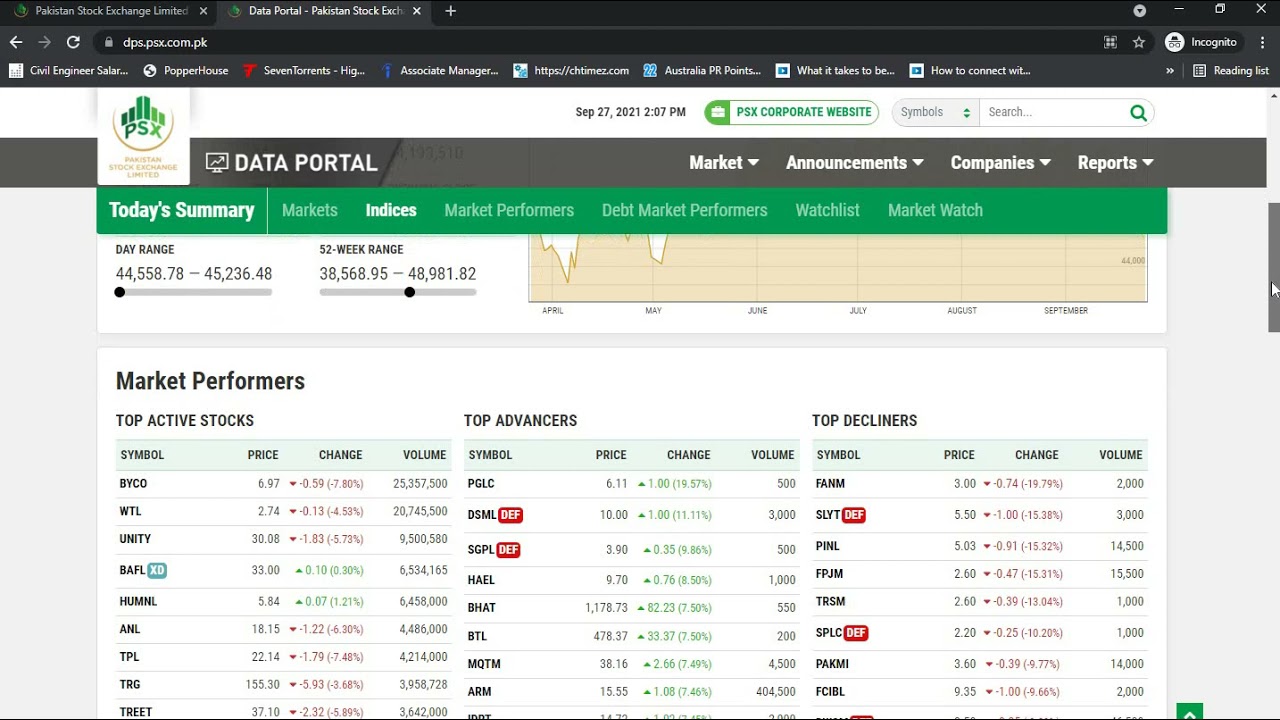
Task: Click TOP ADVANCERS Volume column header
Action: tap(773, 455)
